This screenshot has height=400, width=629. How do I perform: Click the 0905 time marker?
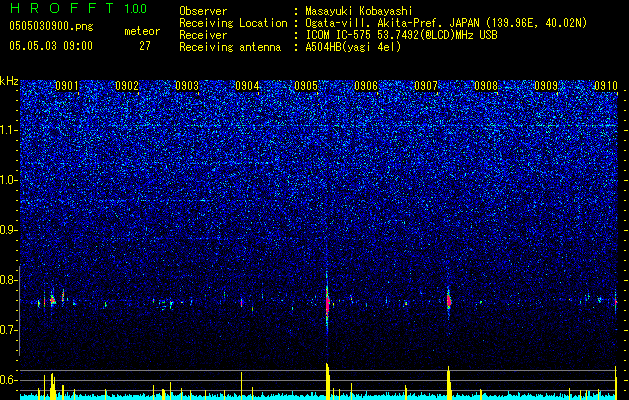click(306, 86)
